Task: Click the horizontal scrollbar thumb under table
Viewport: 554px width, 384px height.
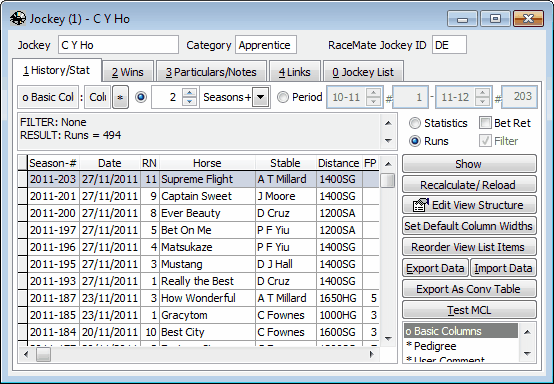Action: click(x=43, y=354)
